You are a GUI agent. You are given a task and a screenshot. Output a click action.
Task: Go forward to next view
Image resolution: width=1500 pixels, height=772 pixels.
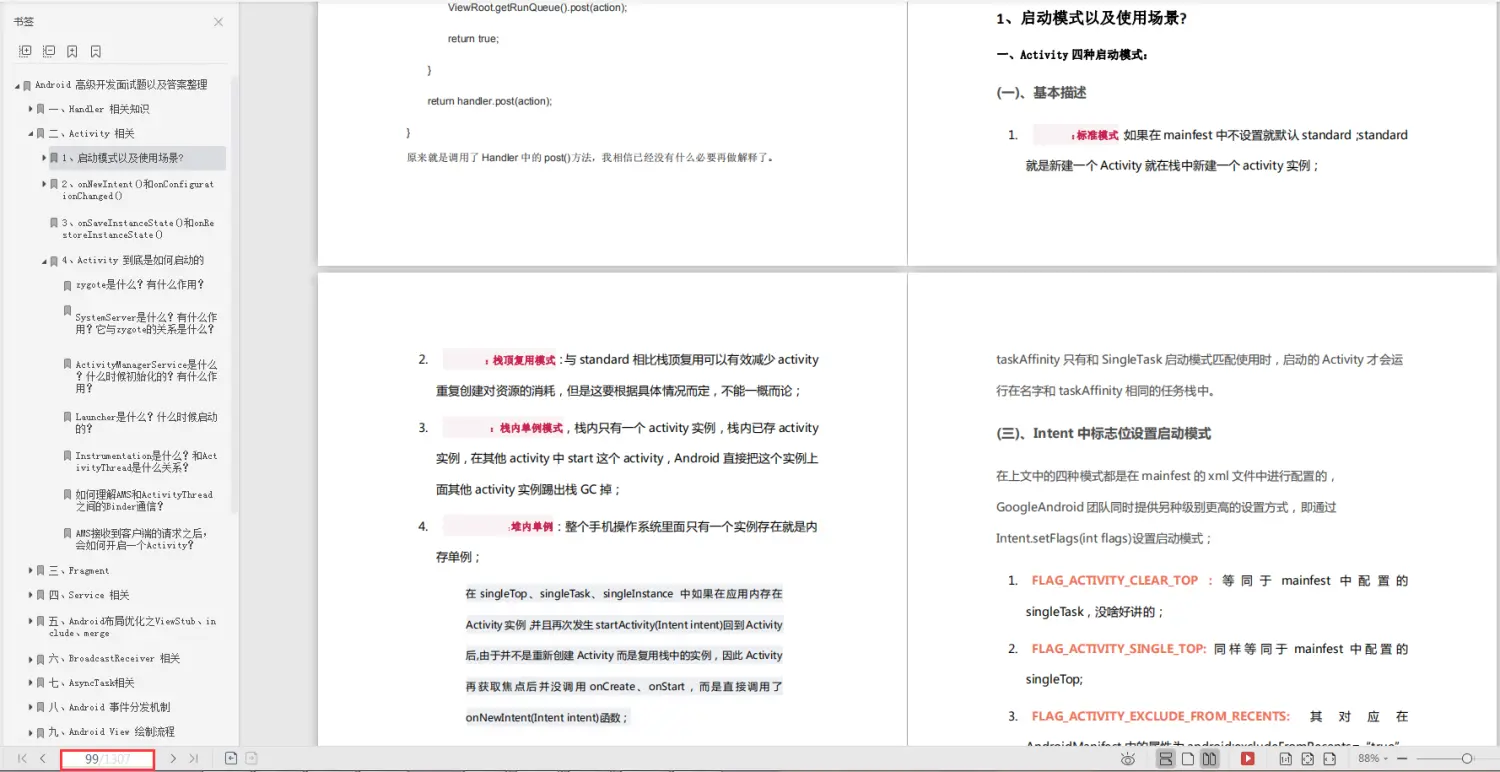(x=252, y=759)
